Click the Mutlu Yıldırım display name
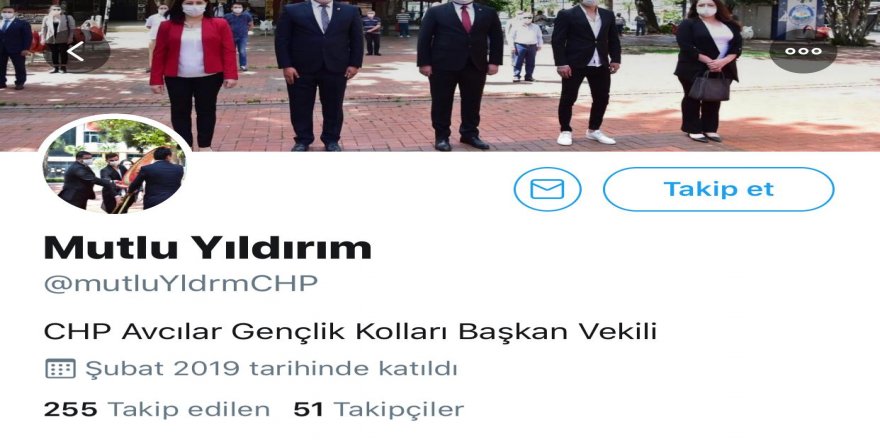 coord(208,247)
